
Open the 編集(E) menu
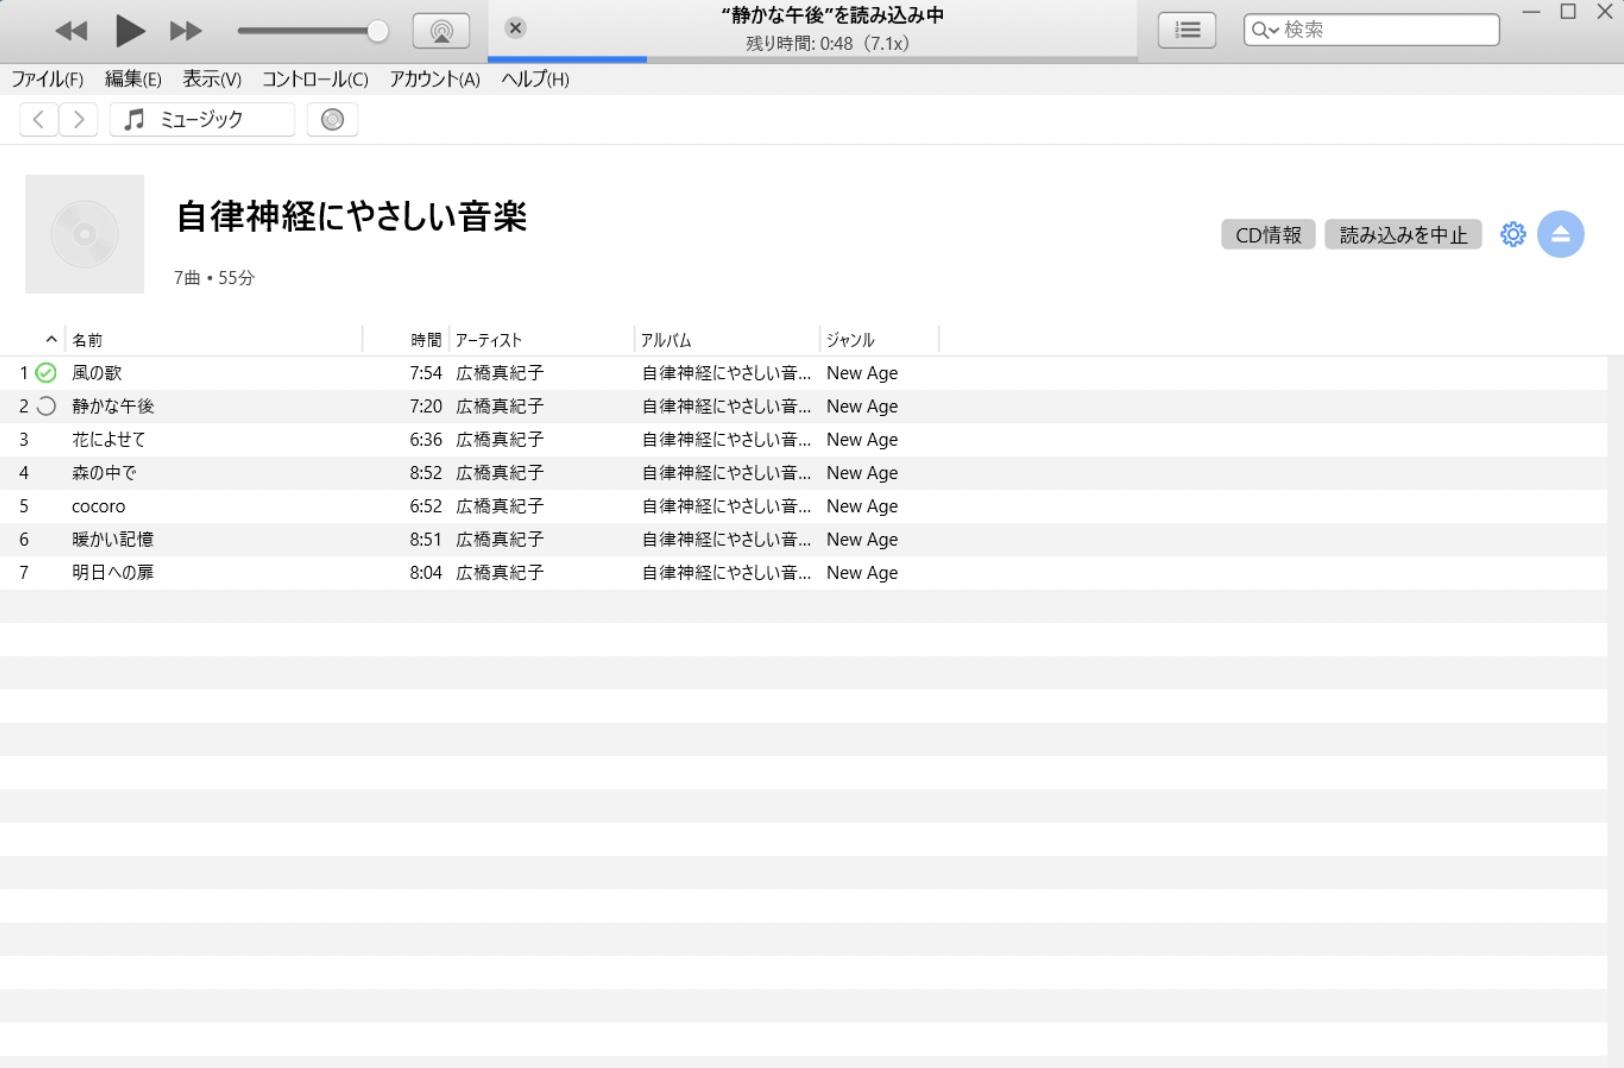click(x=133, y=79)
